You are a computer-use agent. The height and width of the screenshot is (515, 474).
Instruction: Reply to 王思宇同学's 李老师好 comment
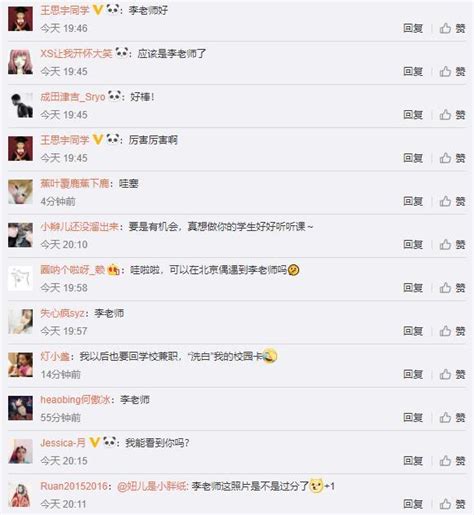tap(413, 28)
